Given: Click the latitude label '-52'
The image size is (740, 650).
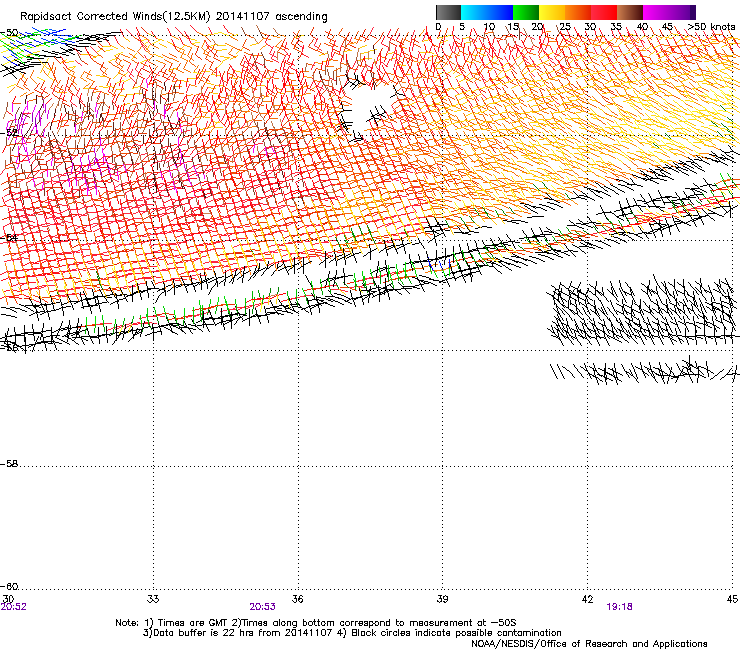Looking at the screenshot, I should 9,133.
